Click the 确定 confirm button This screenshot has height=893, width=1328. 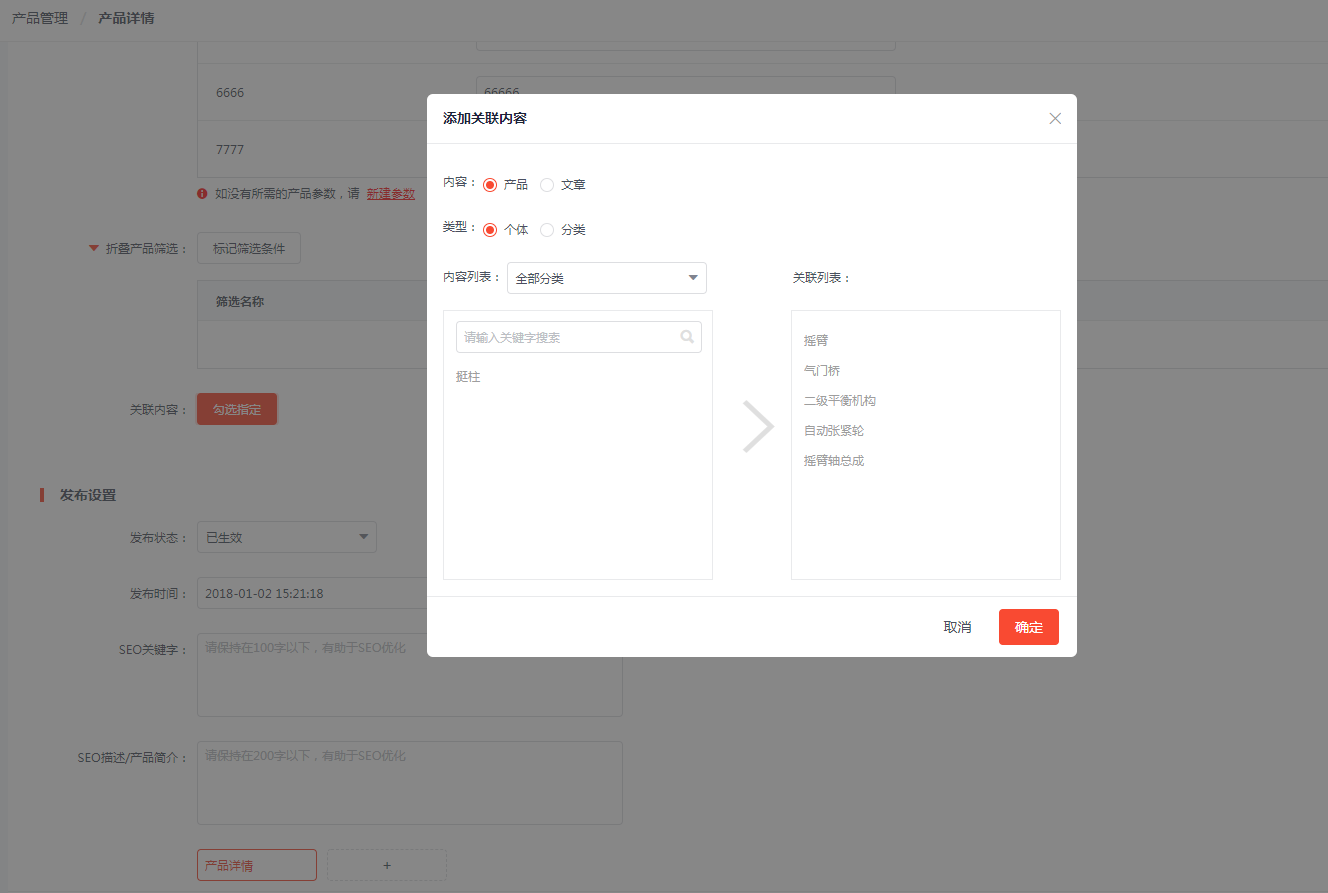point(1029,627)
